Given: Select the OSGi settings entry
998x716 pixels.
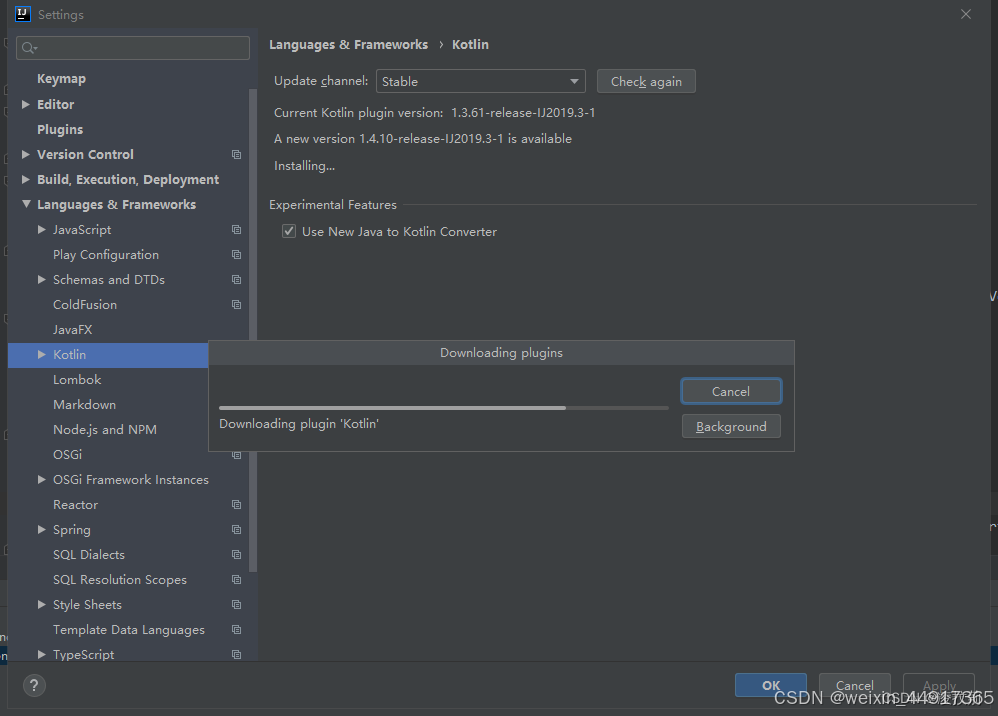Looking at the screenshot, I should [x=67, y=455].
